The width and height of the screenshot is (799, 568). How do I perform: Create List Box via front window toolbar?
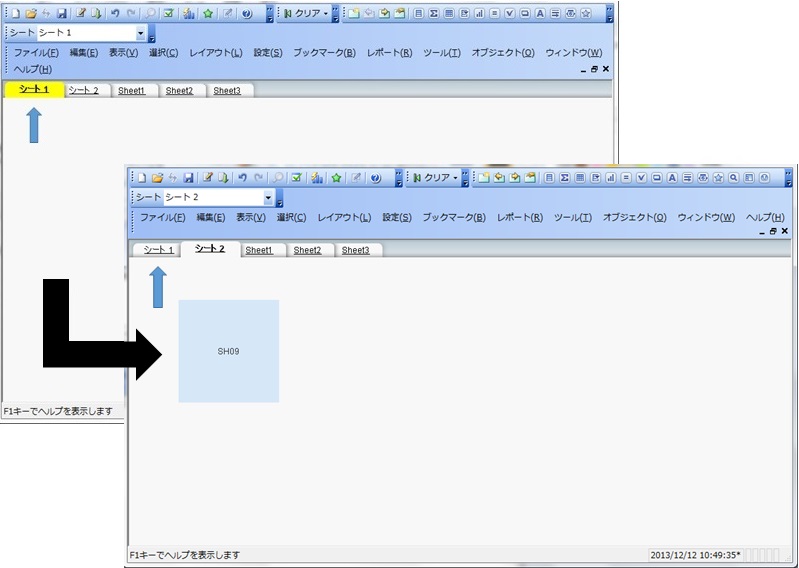pos(549,177)
